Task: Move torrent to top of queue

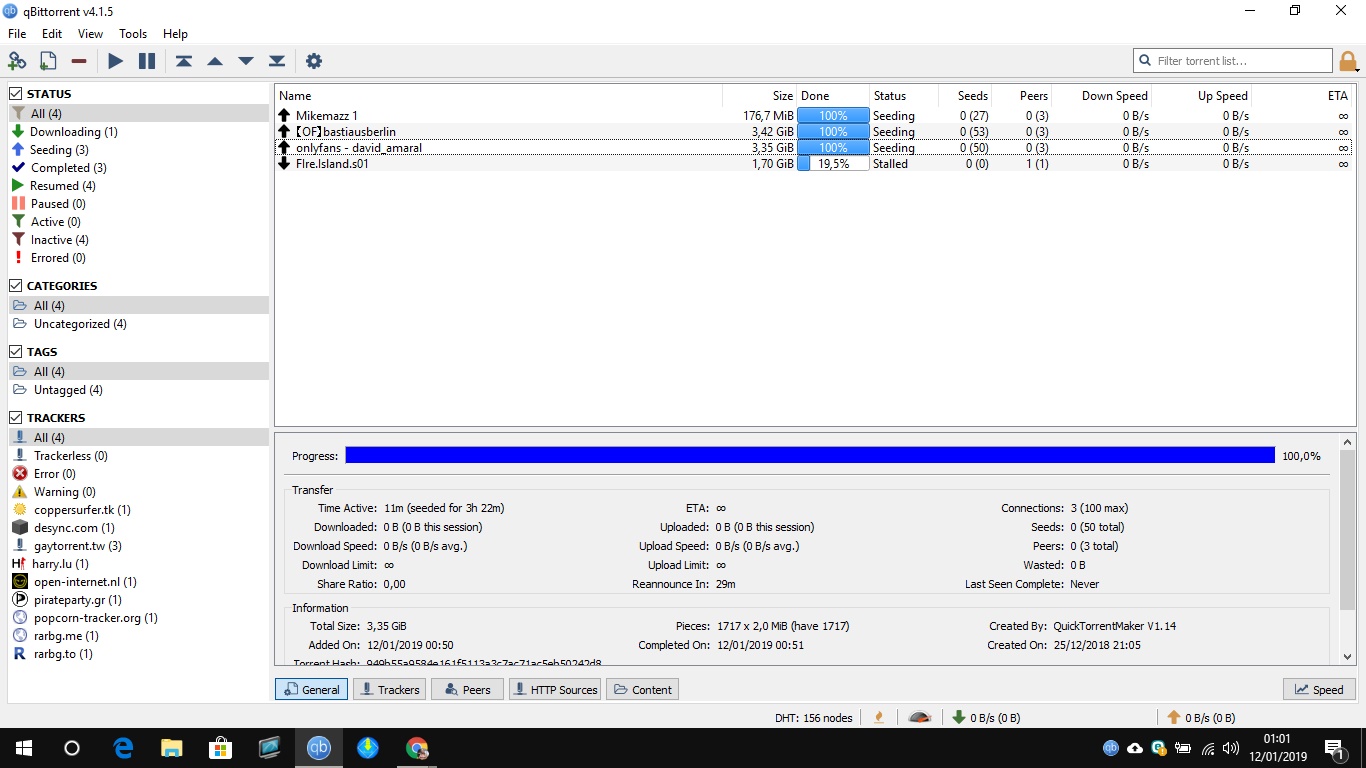Action: (x=184, y=61)
